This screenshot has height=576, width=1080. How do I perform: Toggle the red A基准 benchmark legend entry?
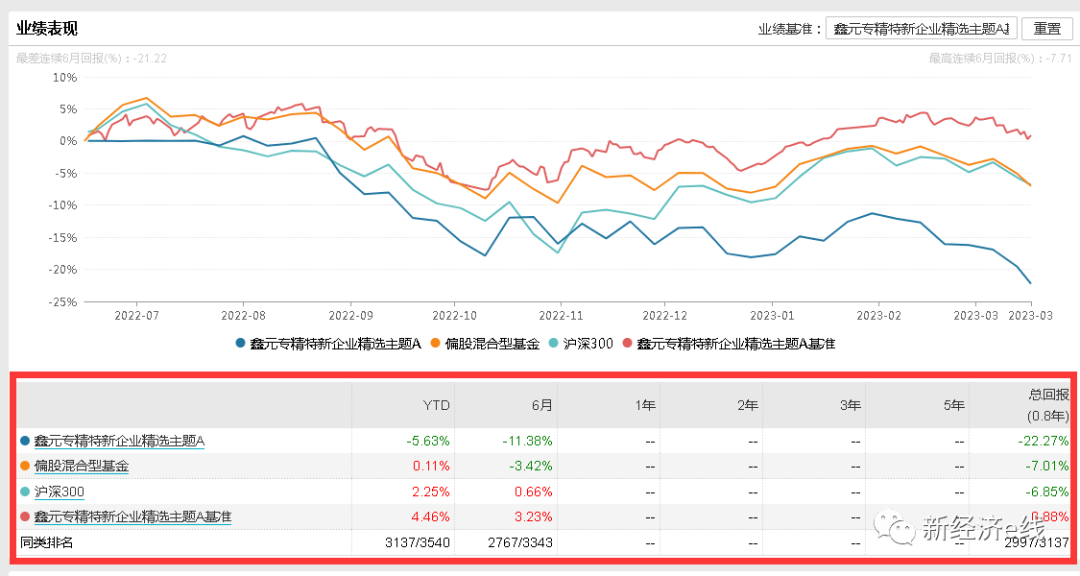(x=728, y=343)
